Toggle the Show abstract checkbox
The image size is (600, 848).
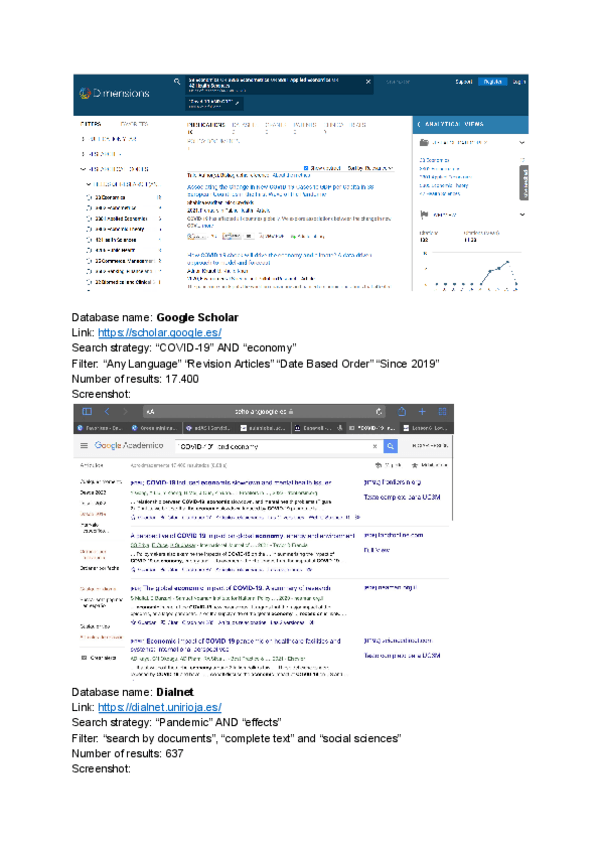click(x=306, y=168)
